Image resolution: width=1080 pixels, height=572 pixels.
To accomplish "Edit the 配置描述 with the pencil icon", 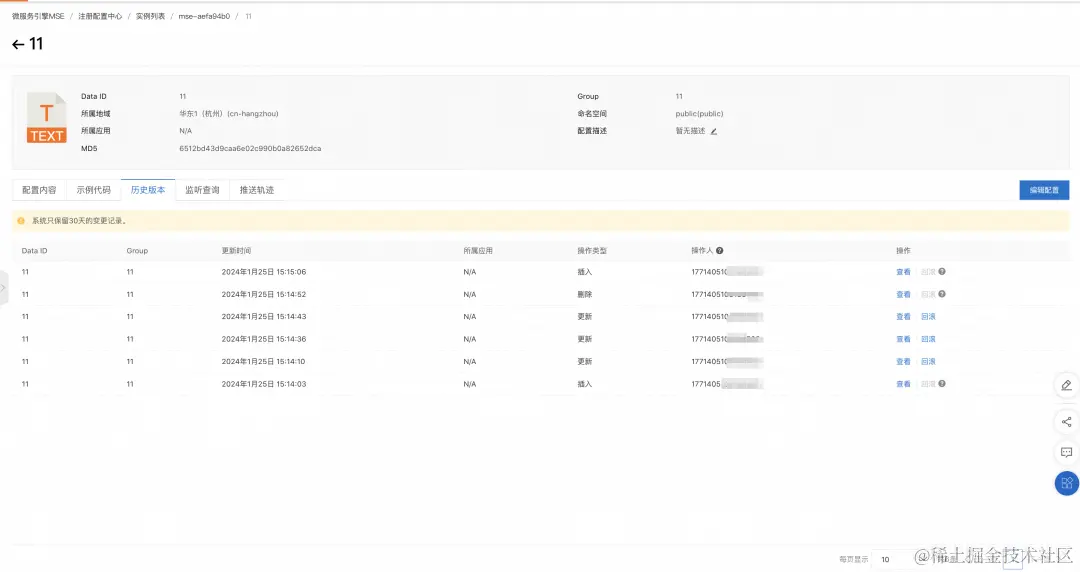I will click(714, 131).
